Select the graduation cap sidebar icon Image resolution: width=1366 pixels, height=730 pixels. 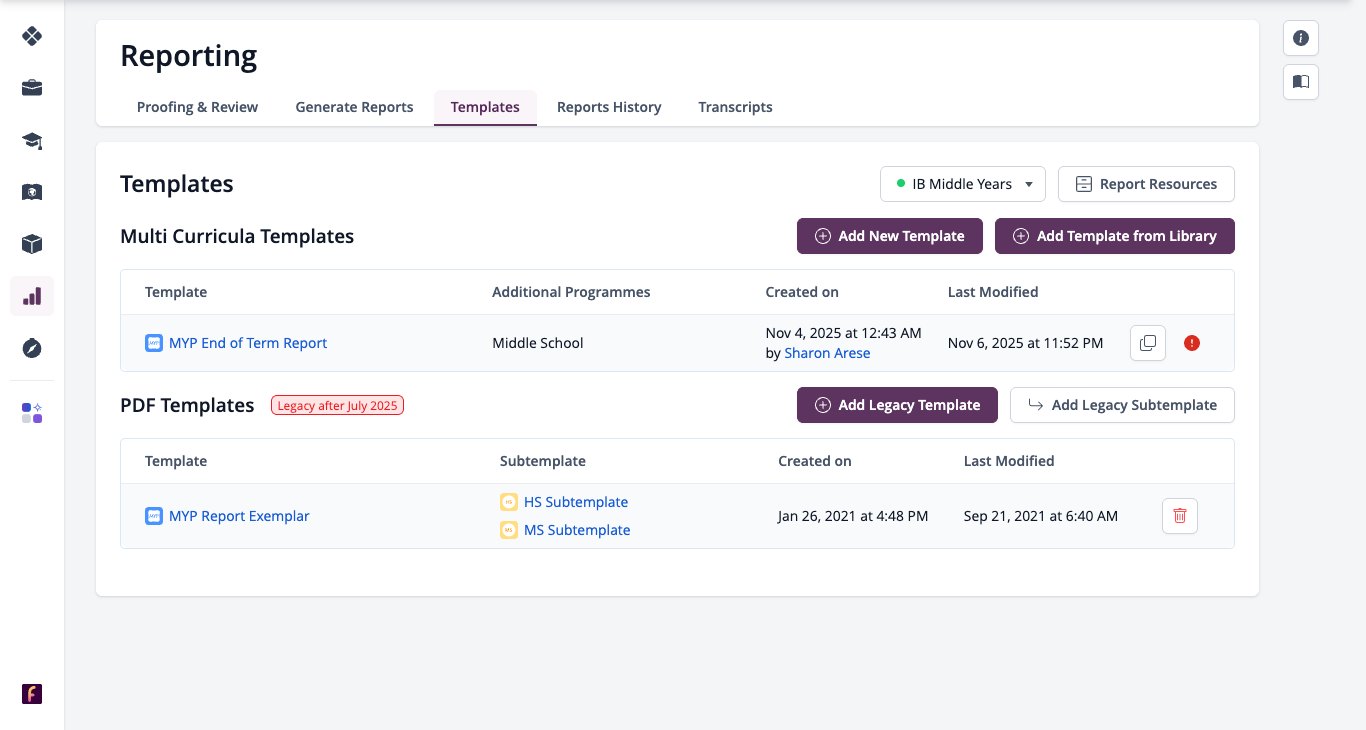[x=32, y=140]
